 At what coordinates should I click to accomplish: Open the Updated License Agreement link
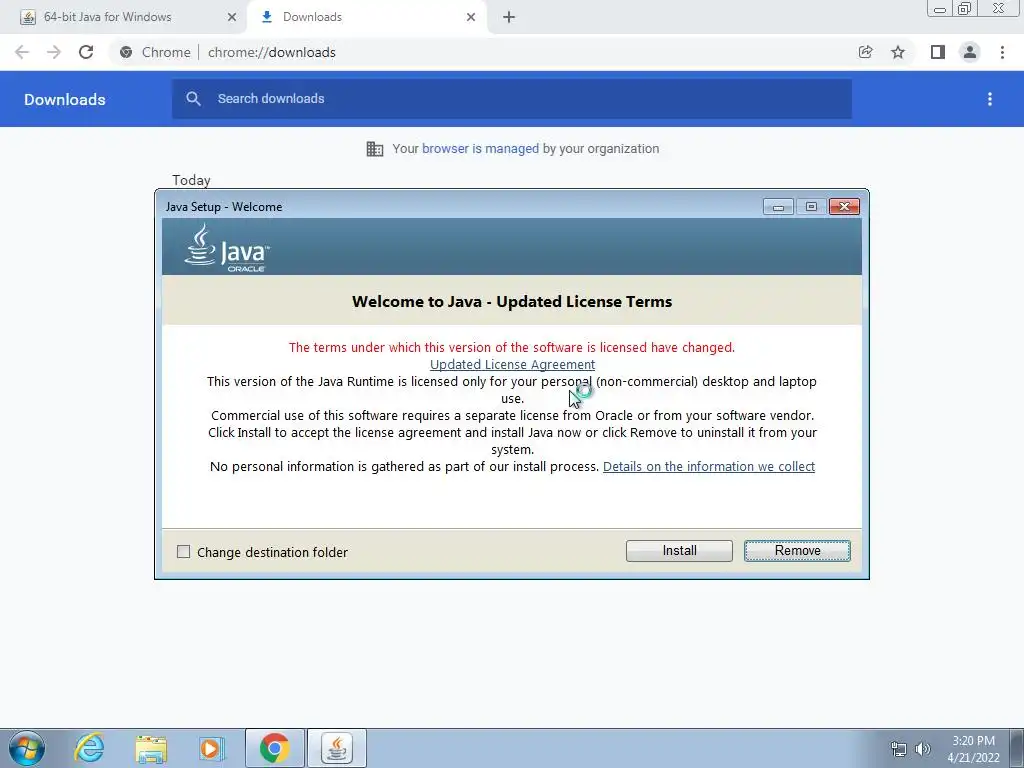[512, 364]
